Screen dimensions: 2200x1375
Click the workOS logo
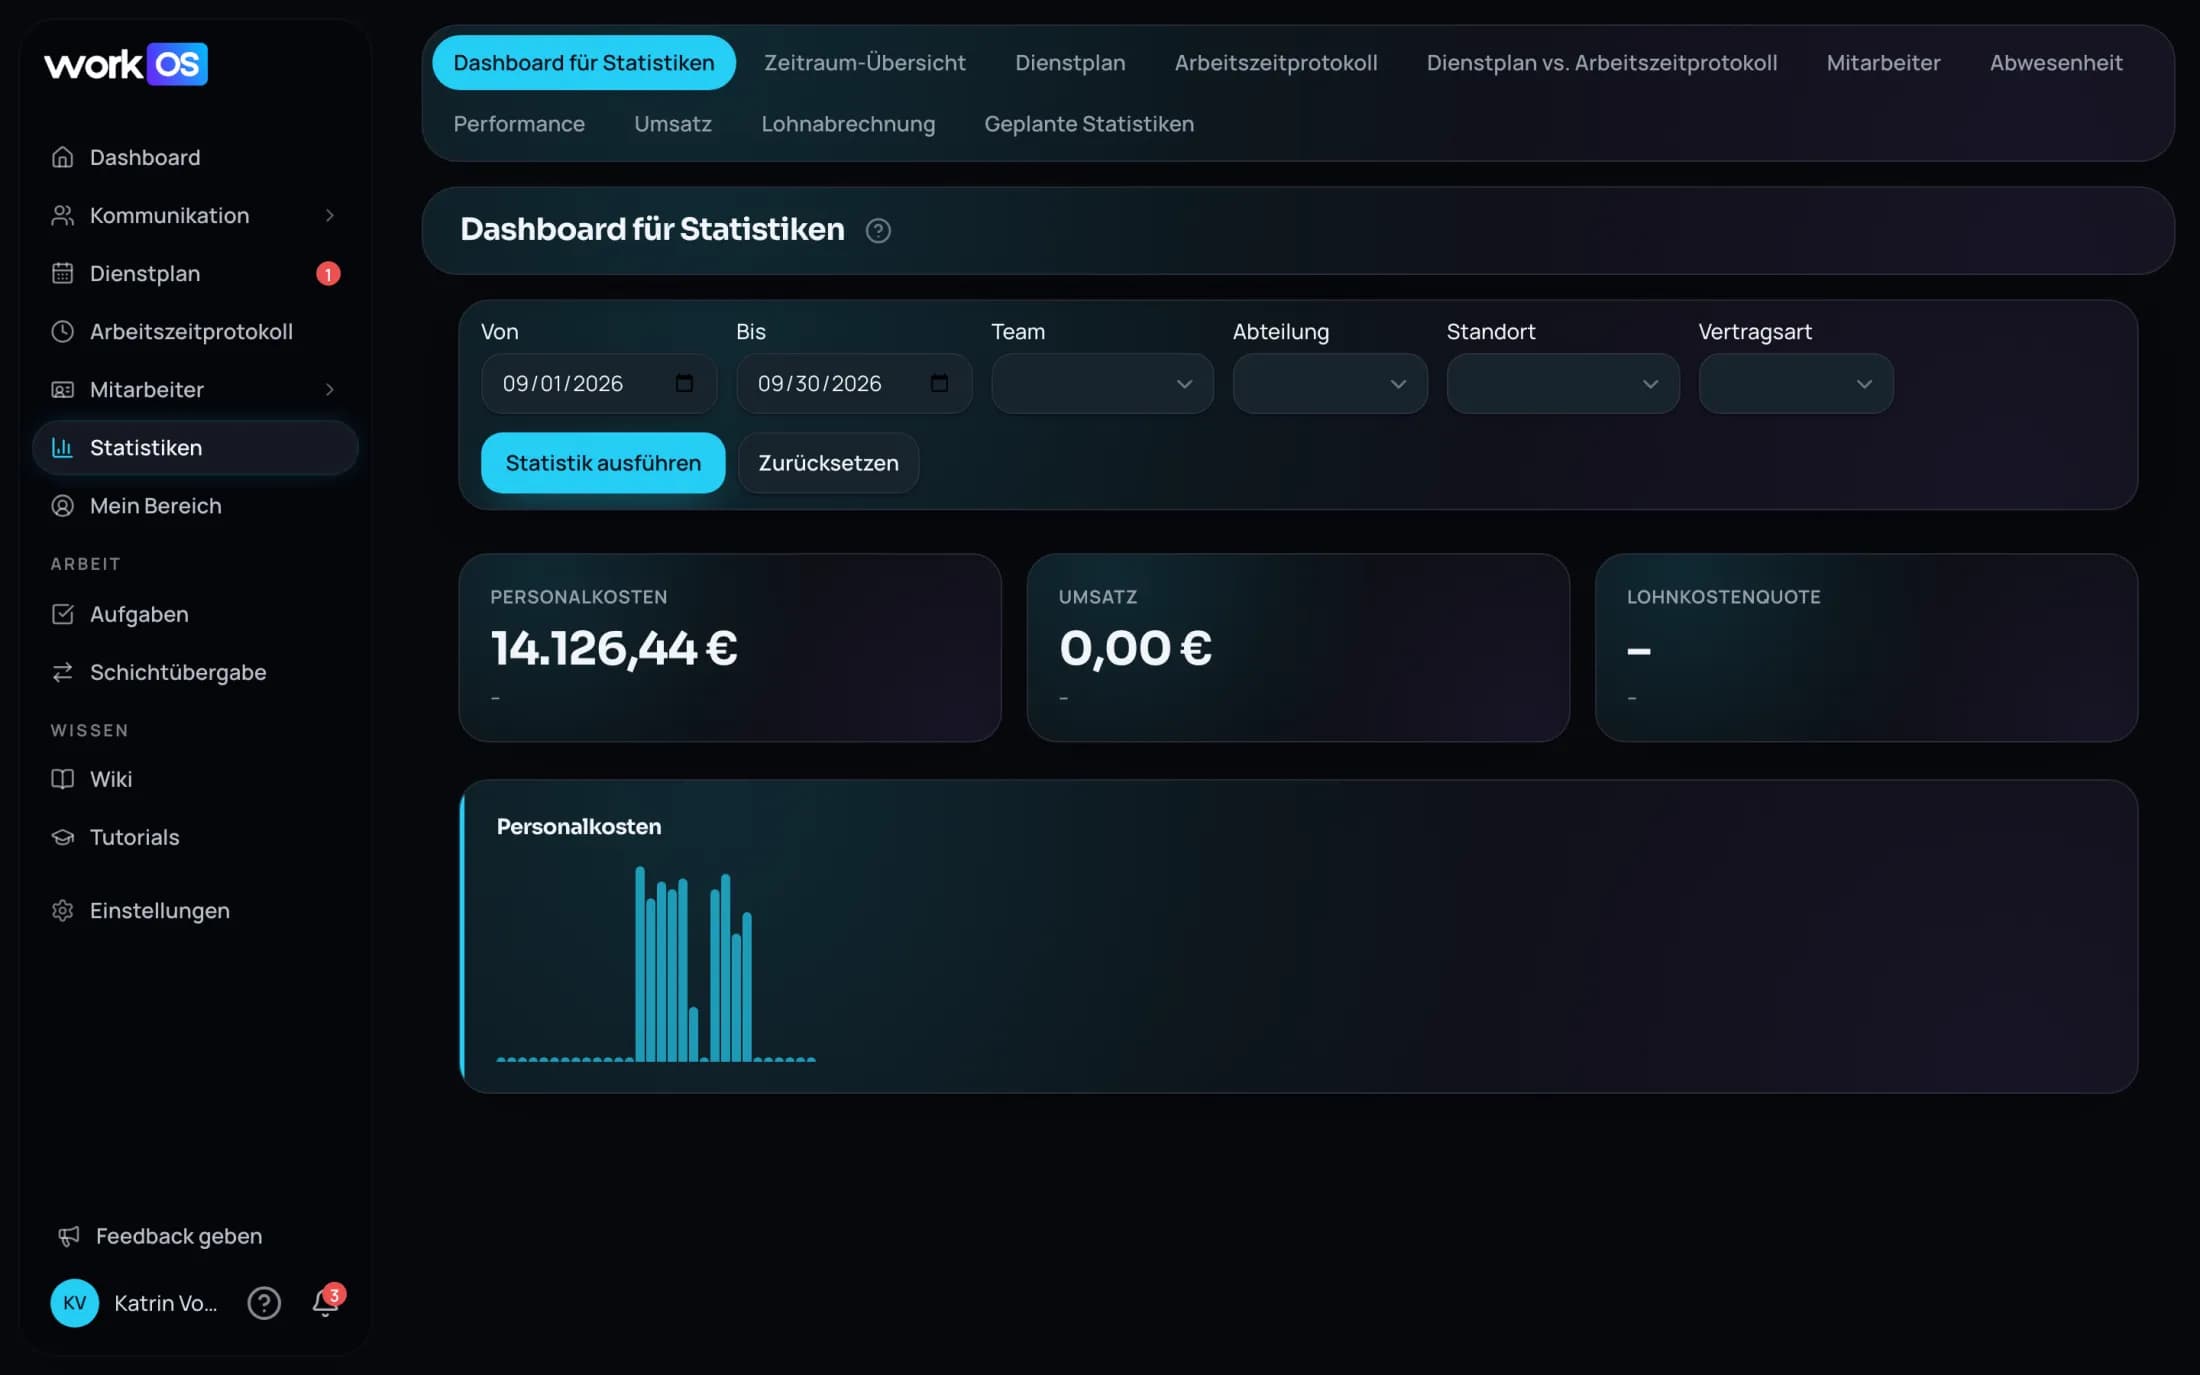tap(126, 64)
